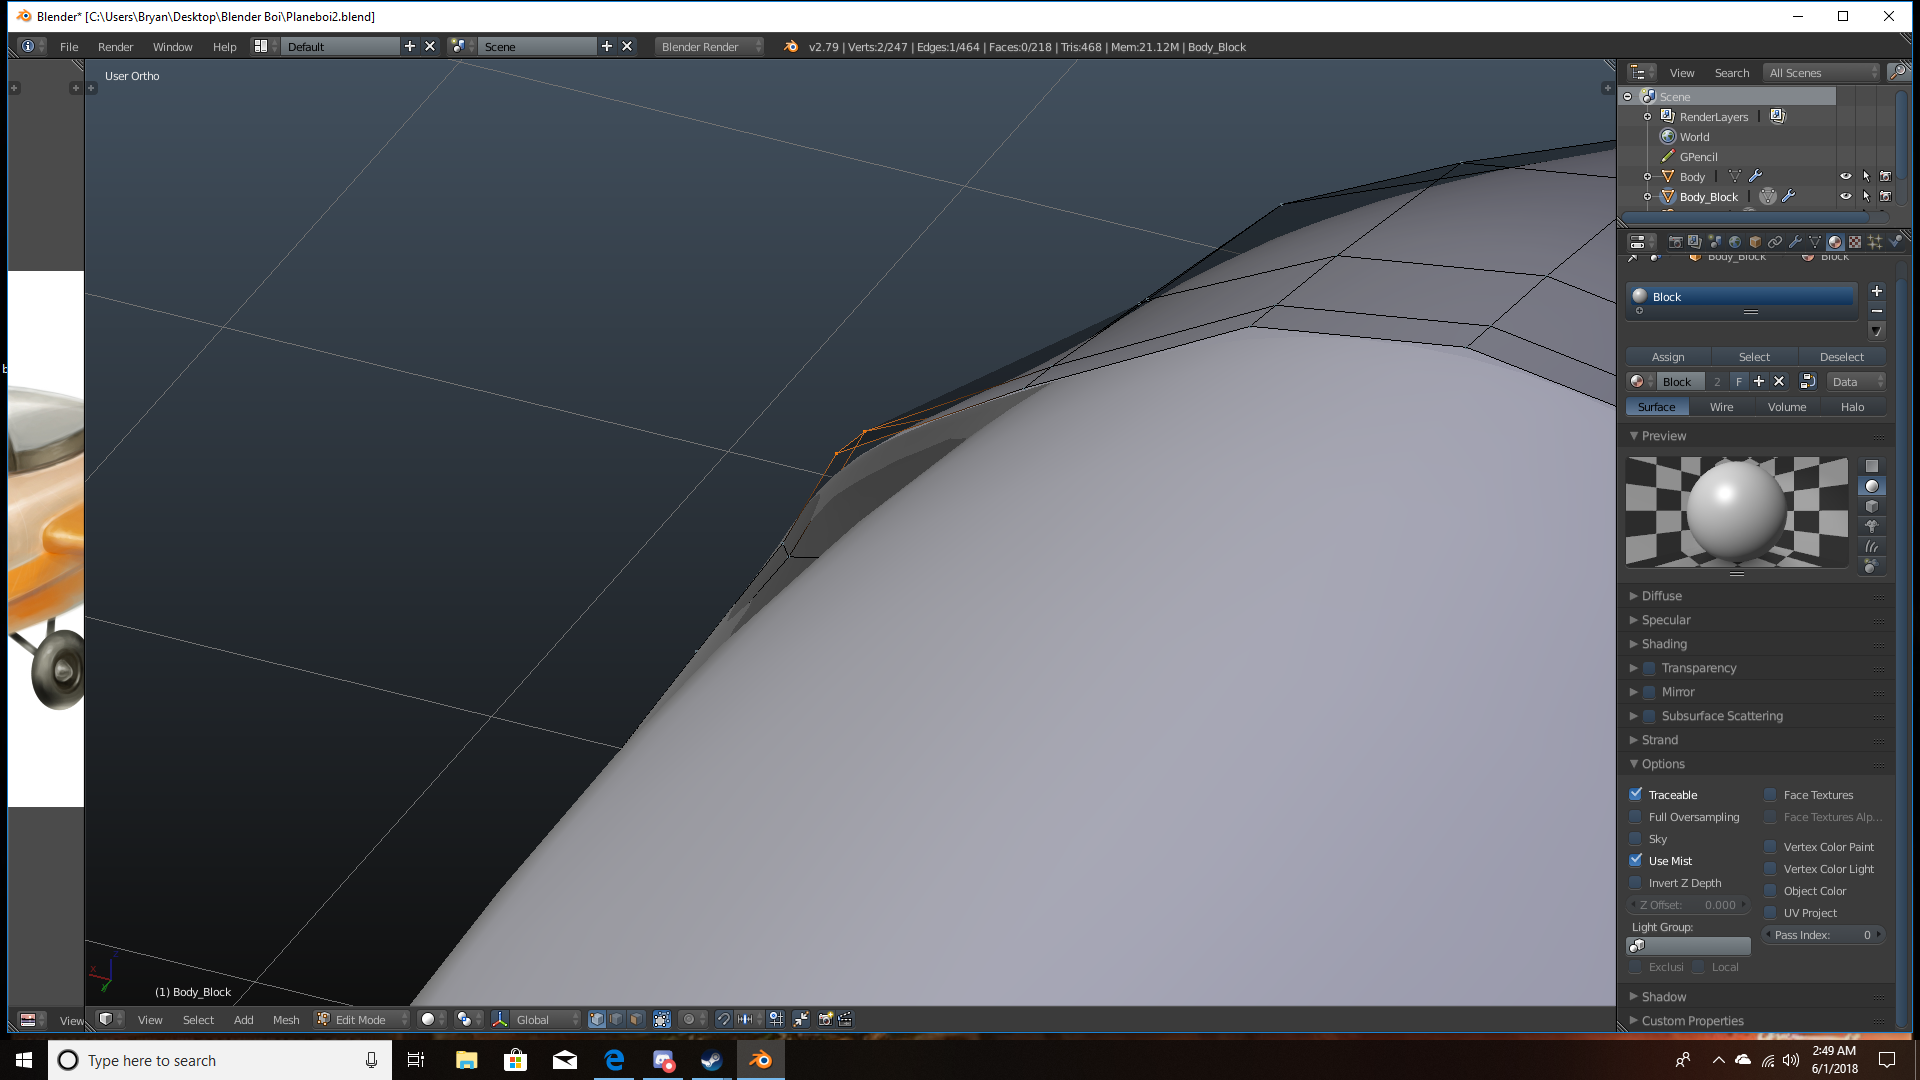Expand the Diffuse panel
Viewport: 1920px width, 1080px height.
coord(1661,595)
